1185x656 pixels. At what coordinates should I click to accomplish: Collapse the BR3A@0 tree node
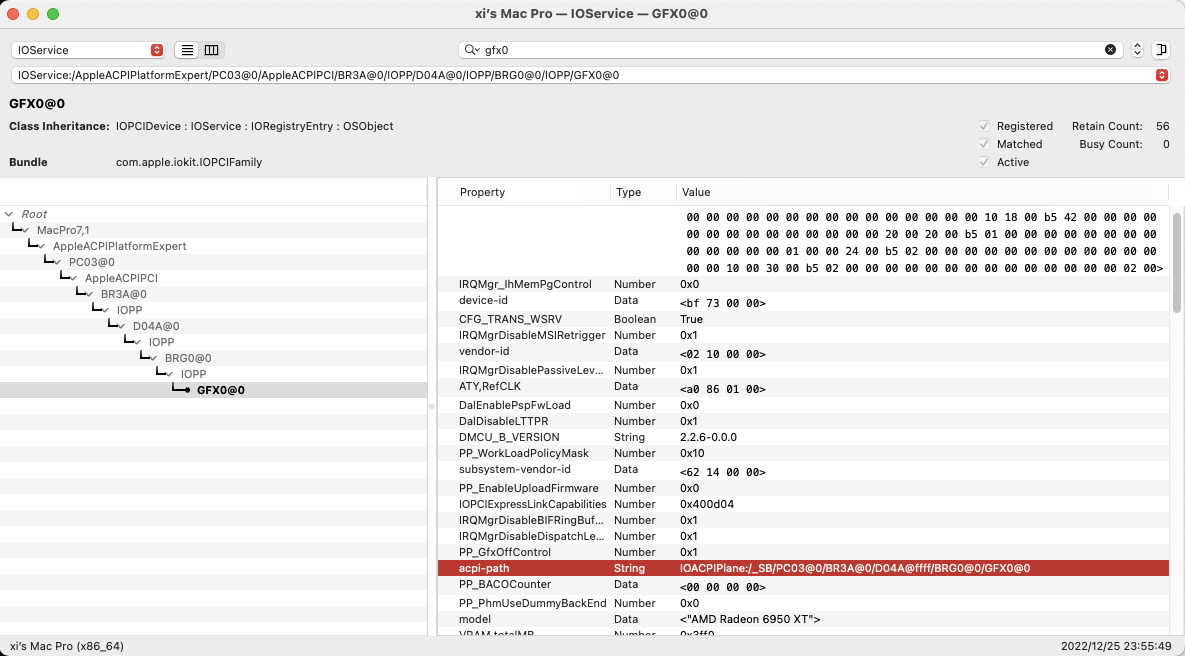click(x=91, y=294)
